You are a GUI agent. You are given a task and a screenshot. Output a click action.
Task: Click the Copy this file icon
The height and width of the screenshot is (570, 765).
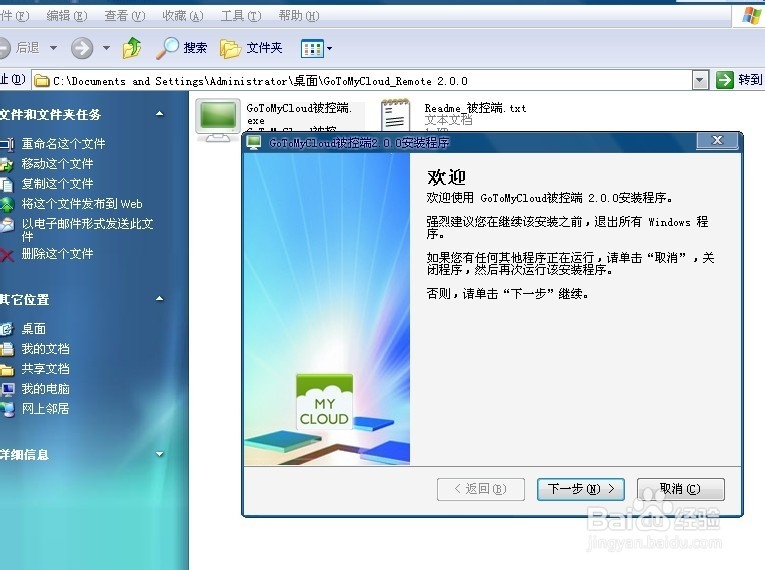[7, 184]
